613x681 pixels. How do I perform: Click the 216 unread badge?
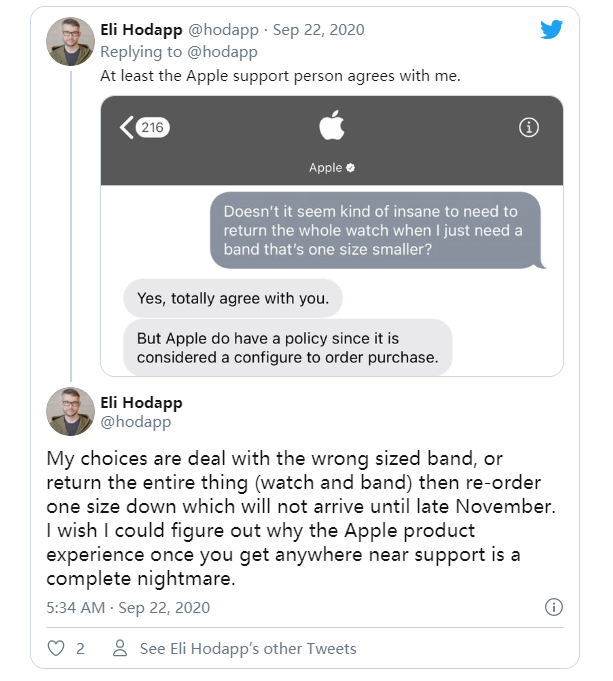pos(152,127)
